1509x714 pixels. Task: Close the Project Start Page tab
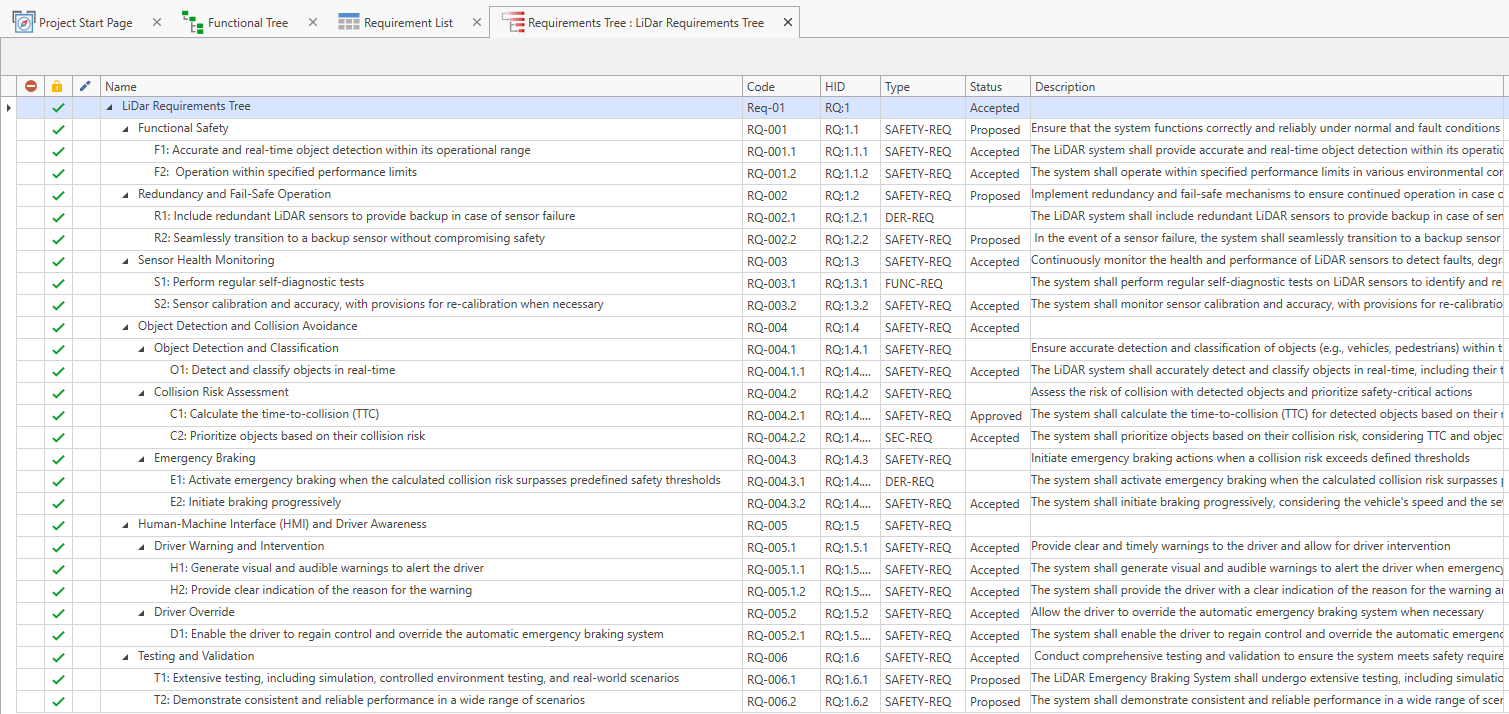(157, 22)
